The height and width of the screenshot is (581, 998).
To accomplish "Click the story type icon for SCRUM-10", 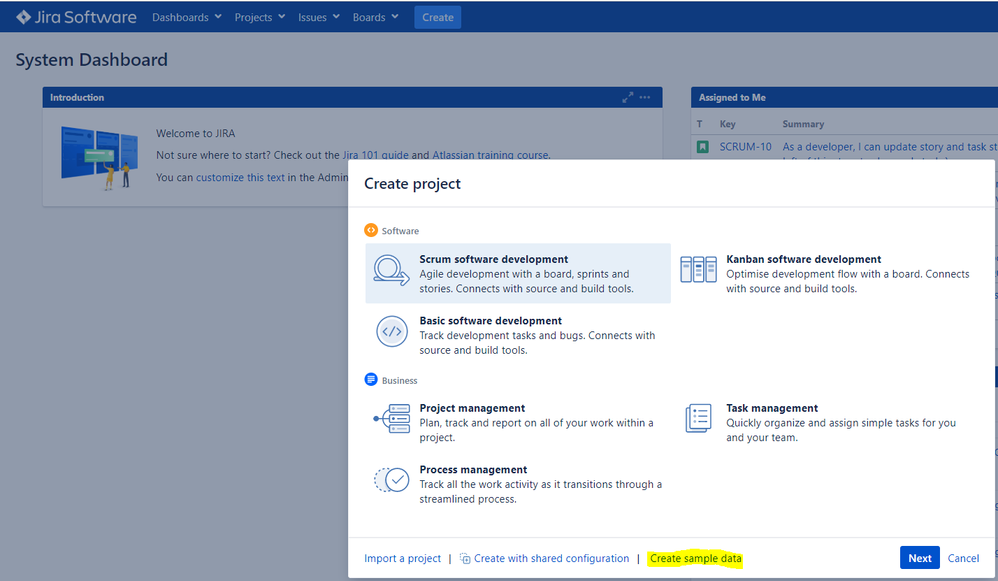I will 703,147.
